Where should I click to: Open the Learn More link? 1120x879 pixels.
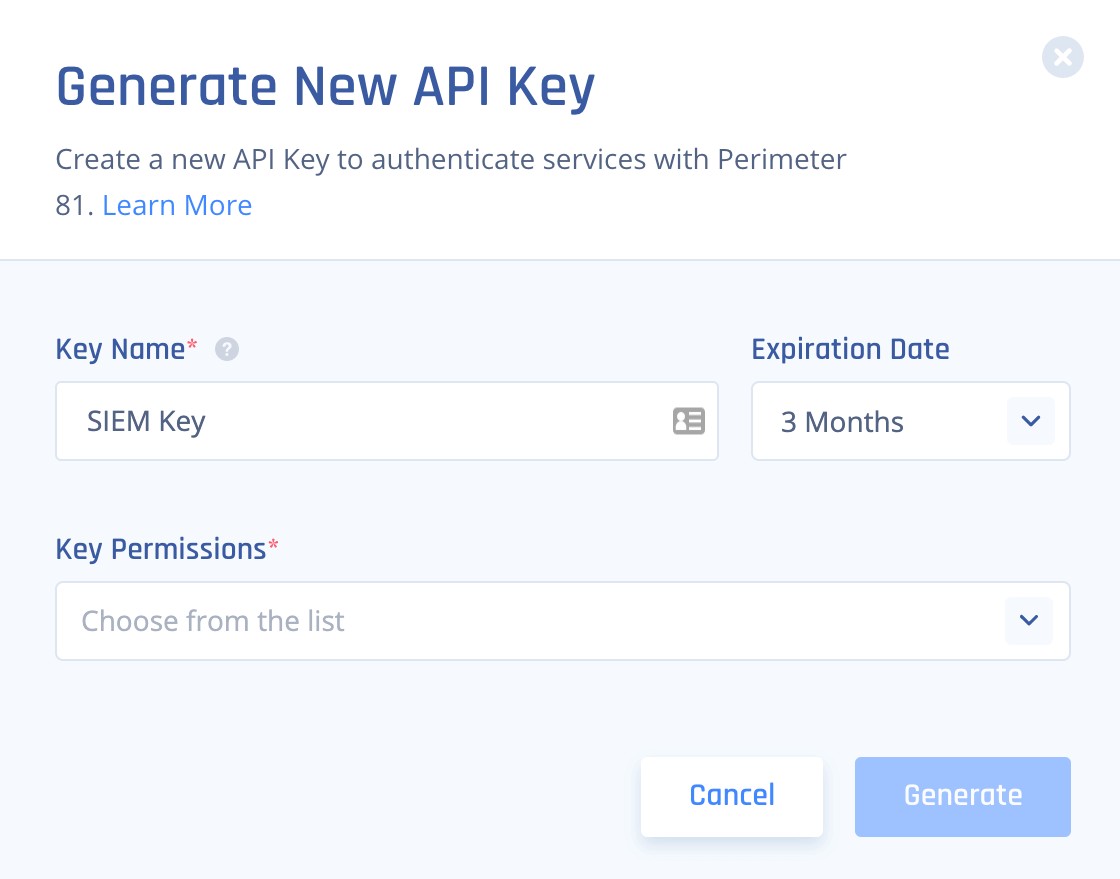click(177, 206)
